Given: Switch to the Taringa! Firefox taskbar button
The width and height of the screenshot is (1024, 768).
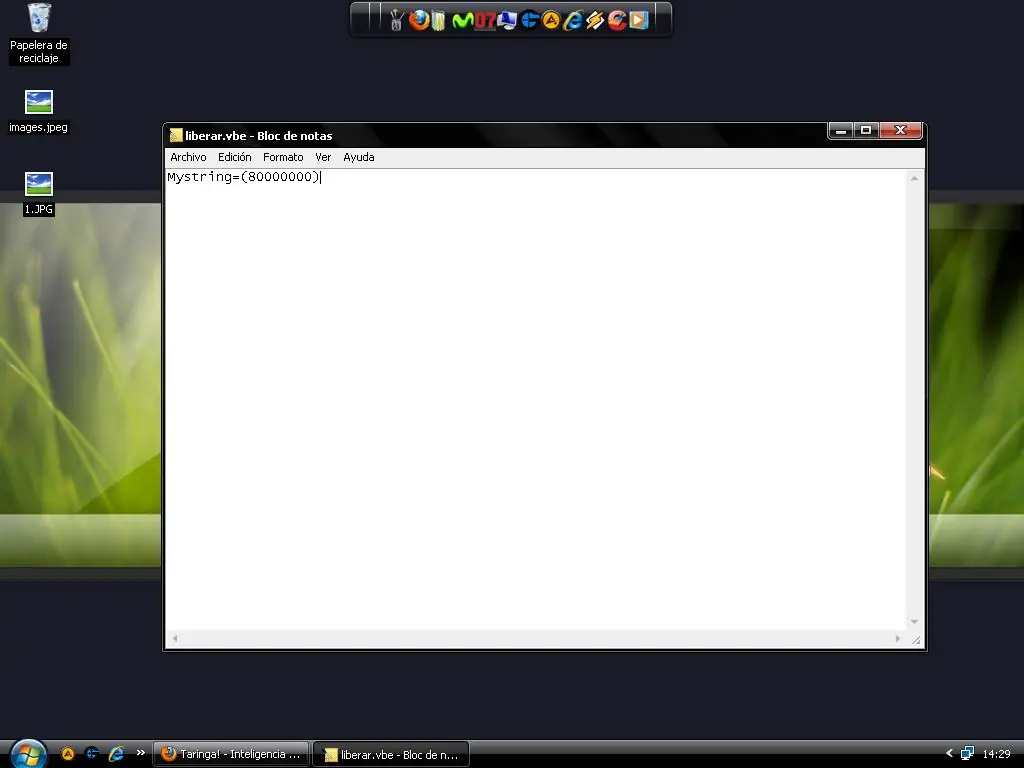Looking at the screenshot, I should tap(231, 754).
